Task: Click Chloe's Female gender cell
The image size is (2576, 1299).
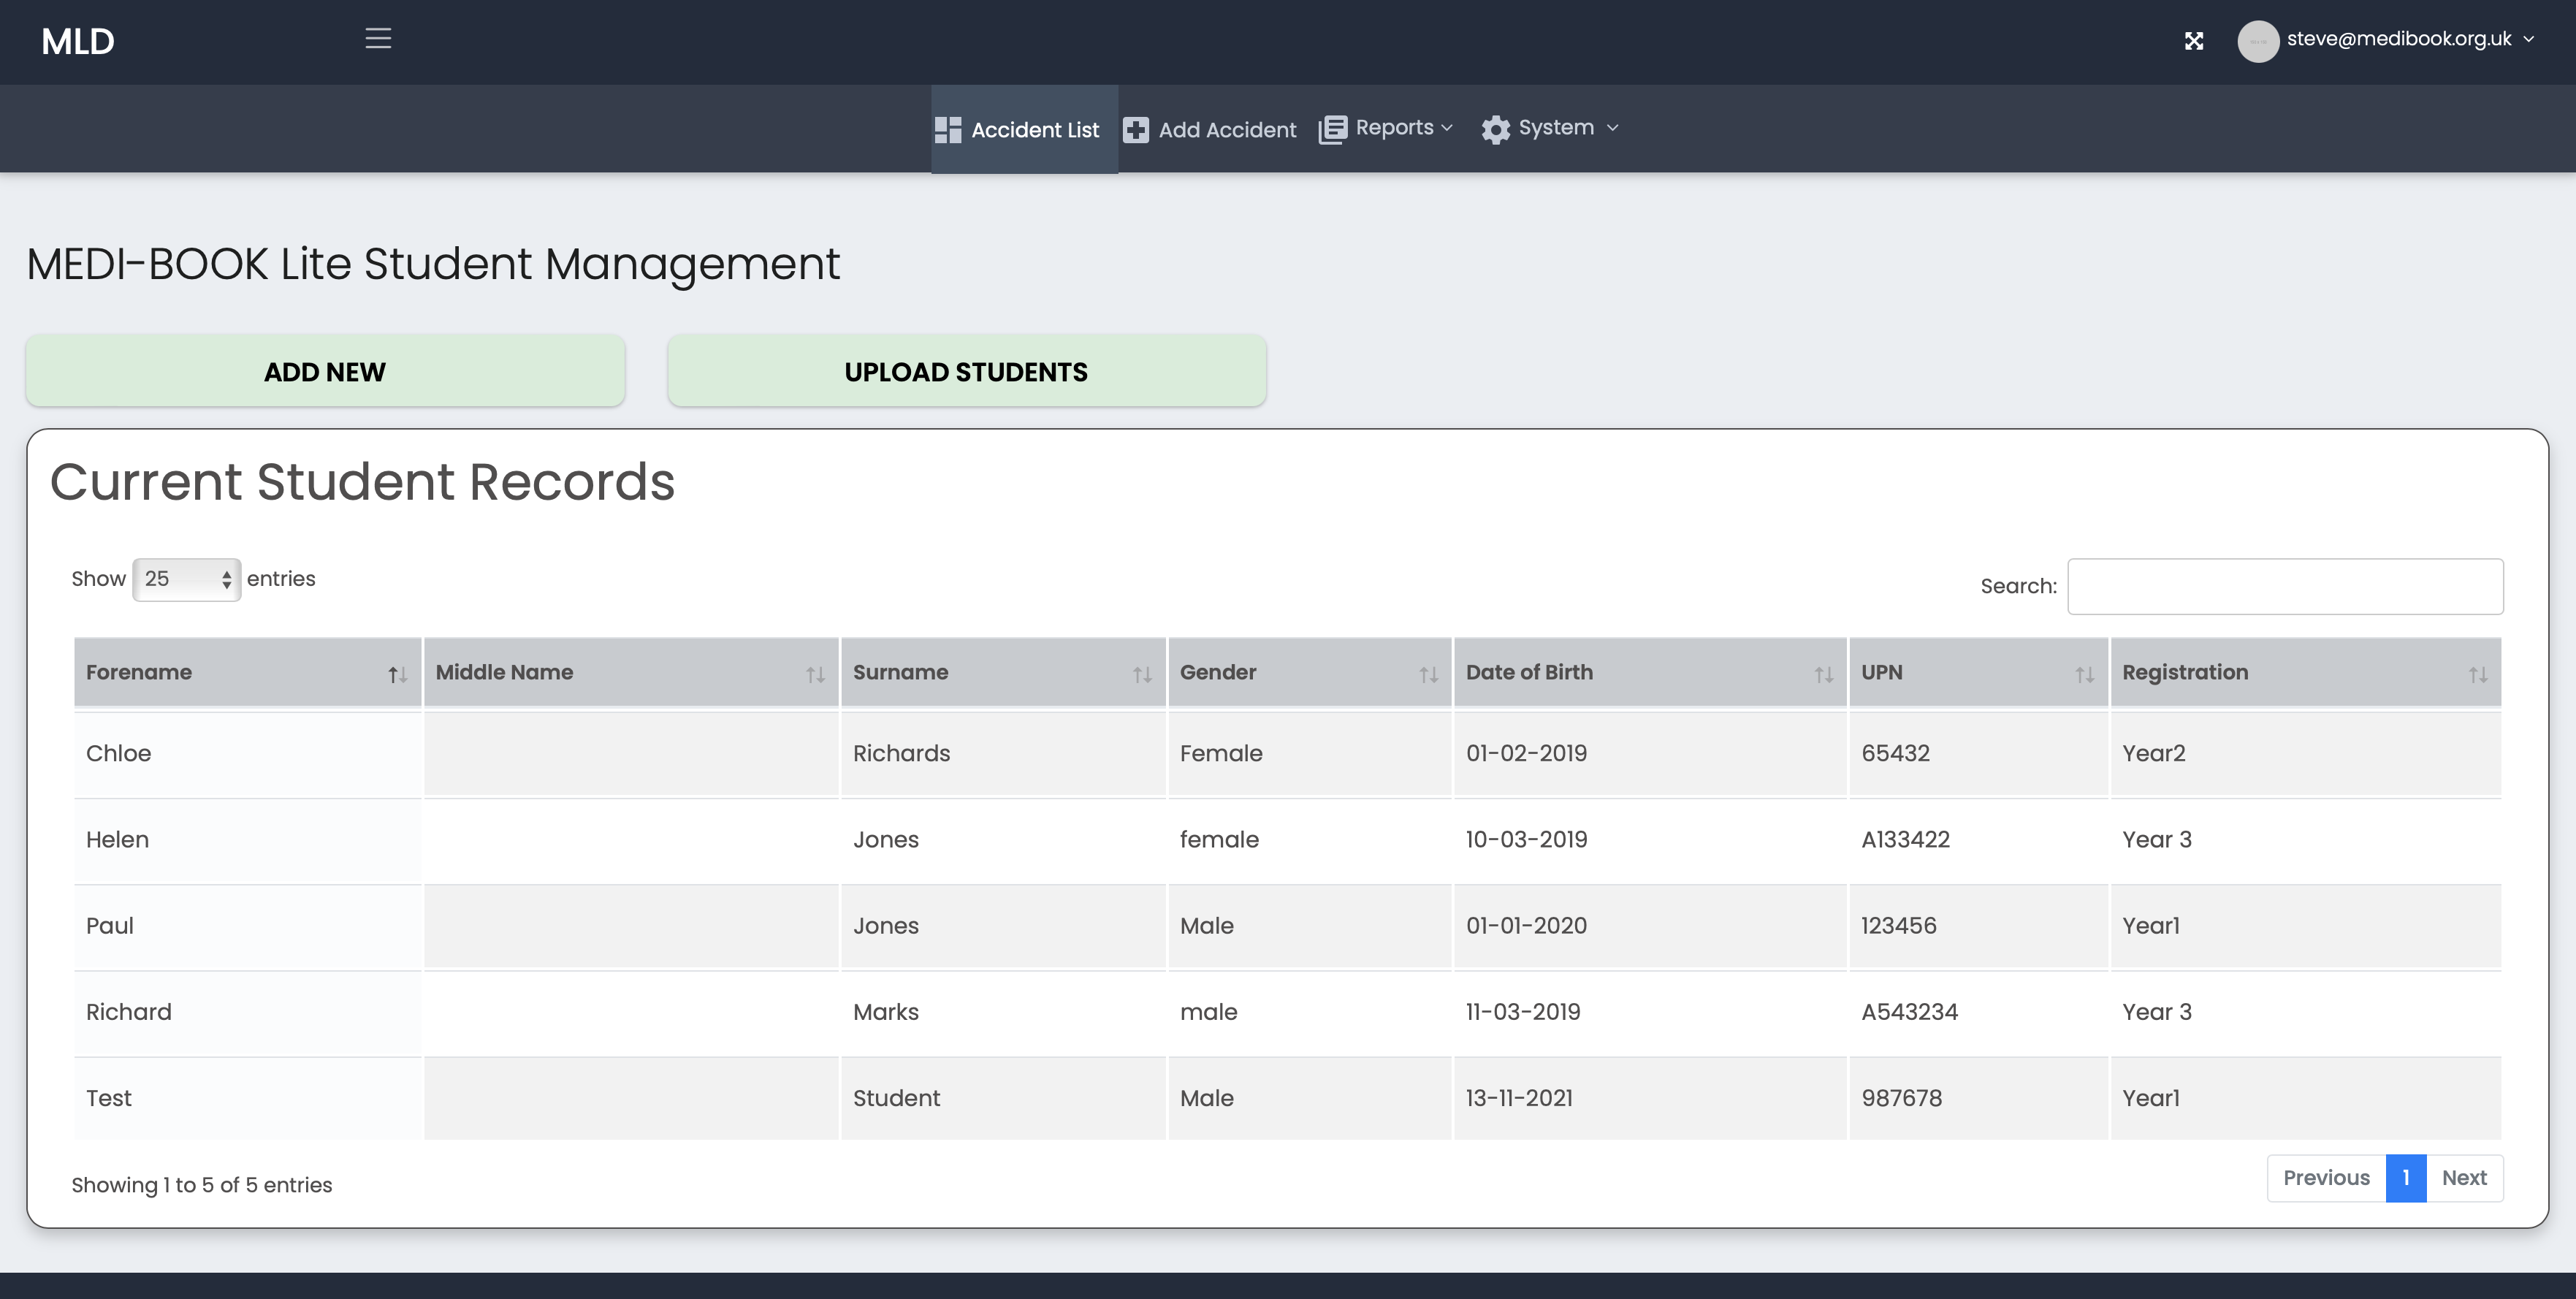Action: pos(1310,753)
